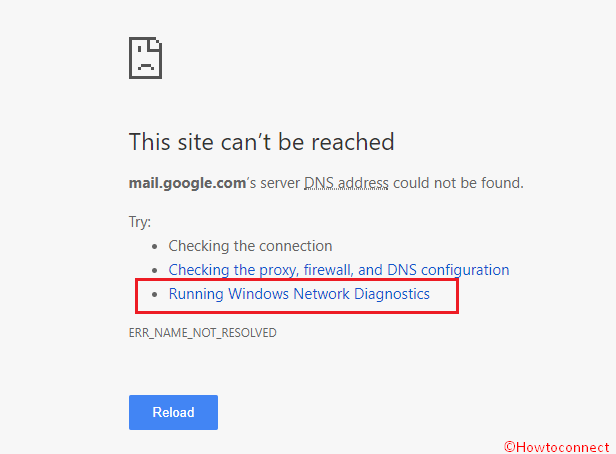Screen dimensions: 616x454
Task: Click the bullet before Running Windows Network Diagnostics
Action: pyautogui.click(x=154, y=295)
